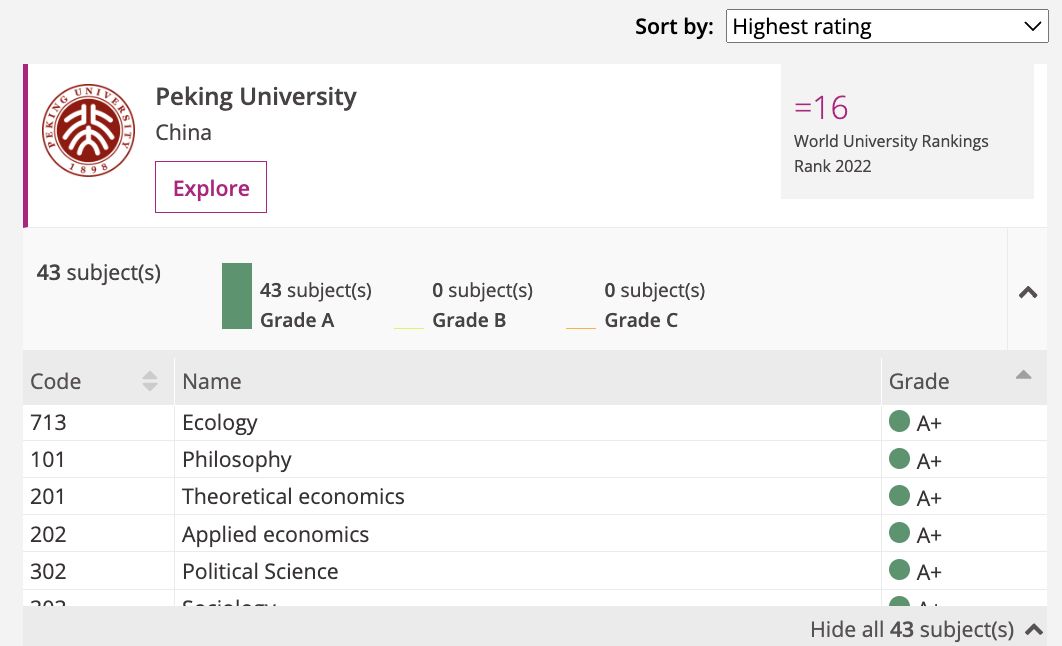The image size is (1062, 646).
Task: Click green dot beside Theoretical economics grade
Action: [899, 496]
